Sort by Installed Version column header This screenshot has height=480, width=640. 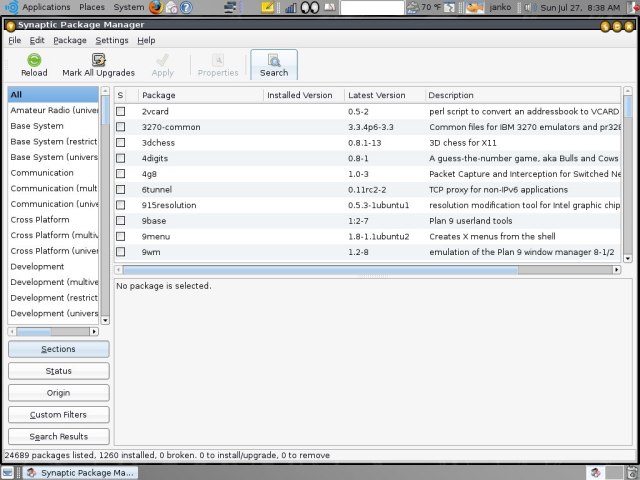304,95
